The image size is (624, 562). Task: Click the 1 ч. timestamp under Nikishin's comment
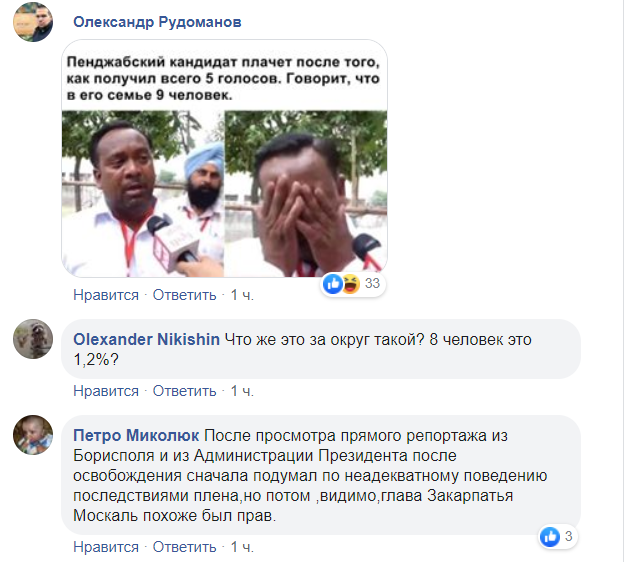[242, 391]
